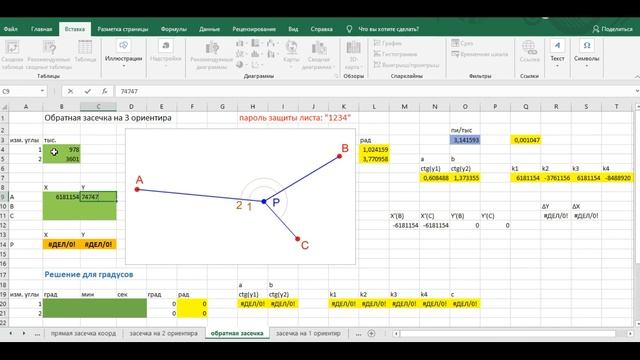The width and height of the screenshot is (640, 360).
Task: Open Insert Function fx dialog
Action: coord(105,91)
